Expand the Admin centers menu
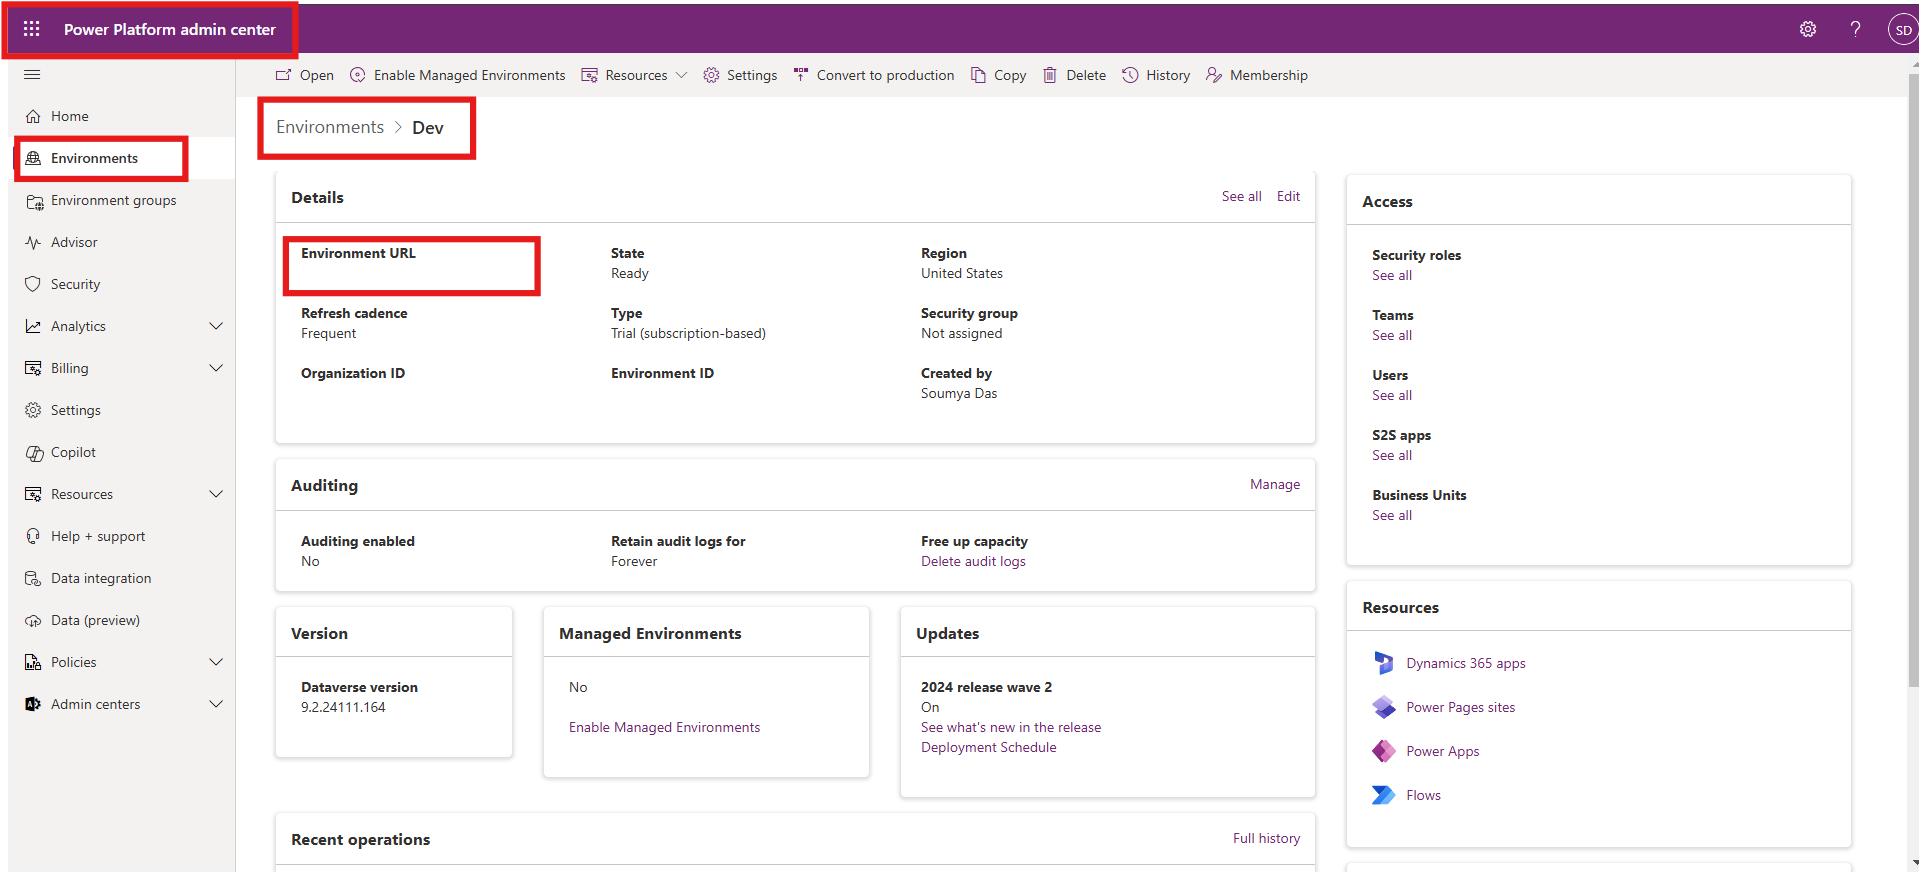This screenshot has width=1919, height=872. (x=216, y=704)
